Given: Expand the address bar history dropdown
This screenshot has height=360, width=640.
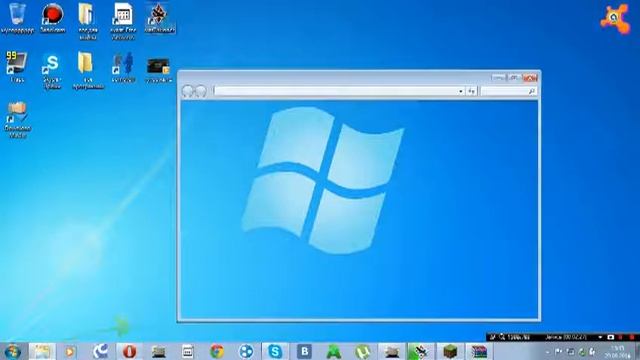Looking at the screenshot, I should tap(461, 91).
